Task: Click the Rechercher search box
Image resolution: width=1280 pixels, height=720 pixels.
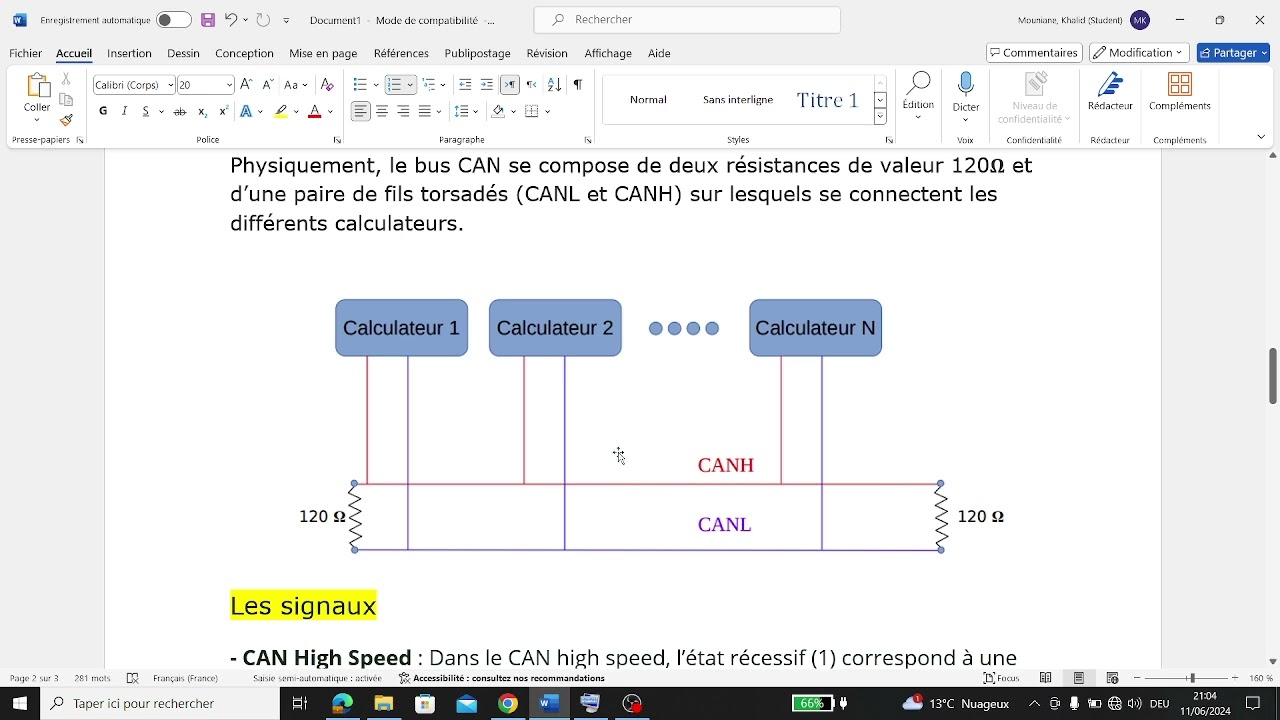Action: pos(687,20)
